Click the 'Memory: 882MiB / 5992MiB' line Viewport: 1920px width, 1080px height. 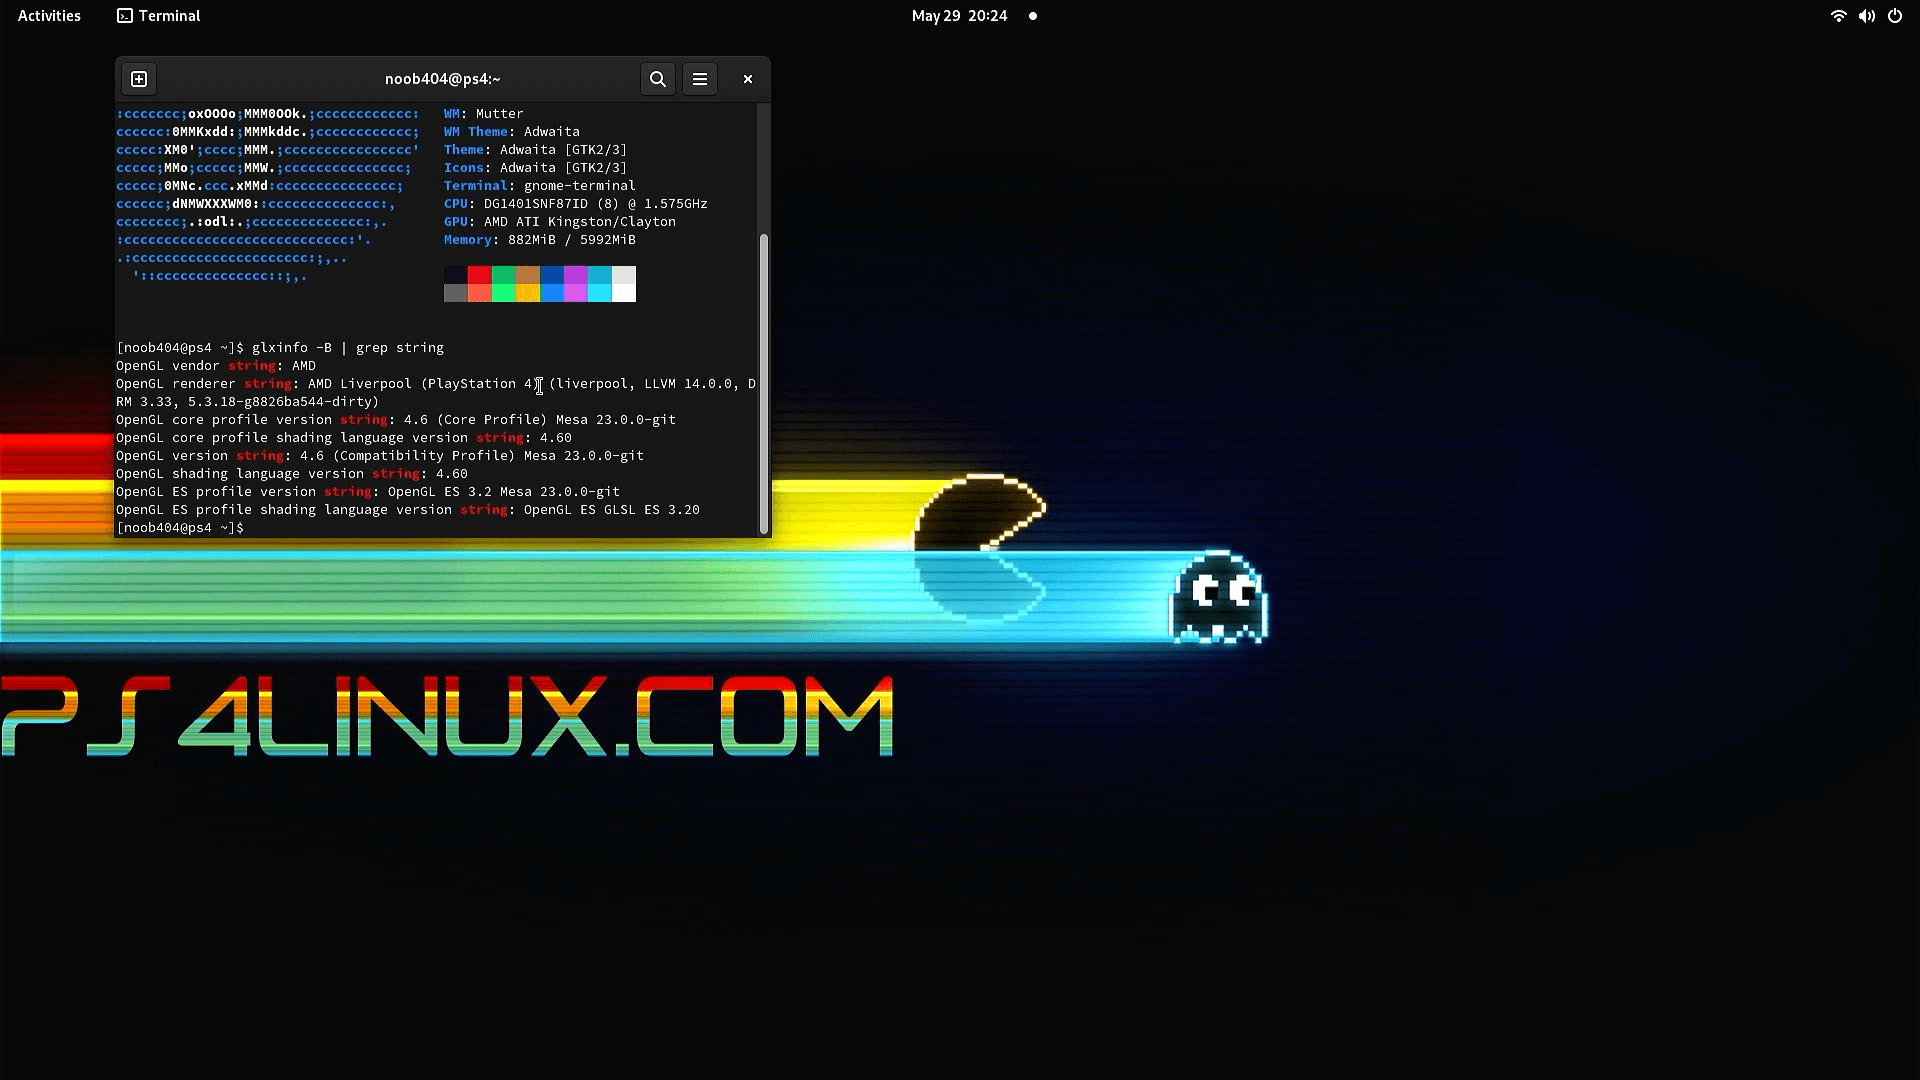(539, 240)
